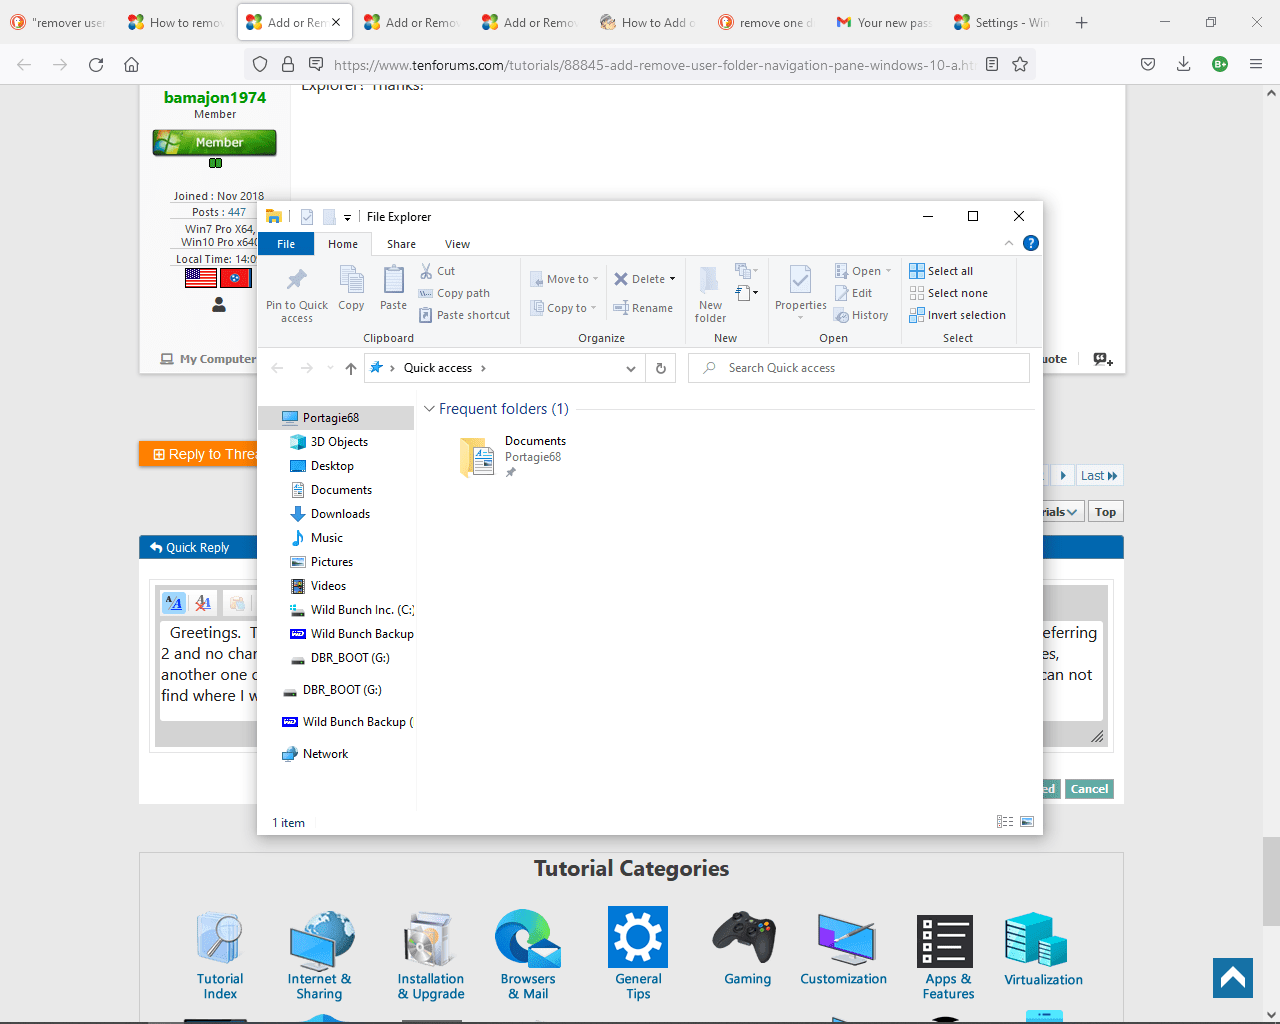Click the Cancel button on the forum page
The height and width of the screenshot is (1024, 1280).
(x=1088, y=789)
